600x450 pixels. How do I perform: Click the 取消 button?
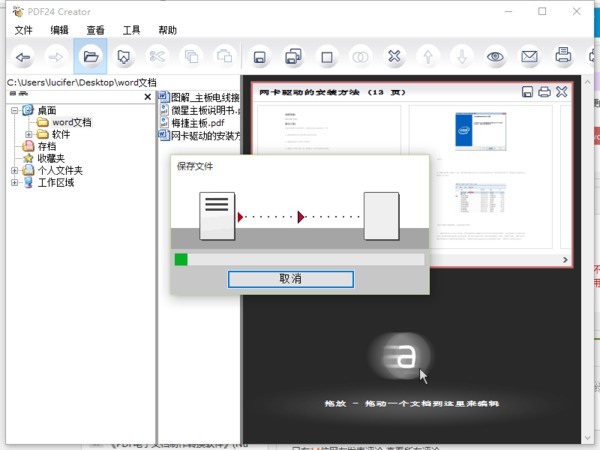(x=290, y=278)
